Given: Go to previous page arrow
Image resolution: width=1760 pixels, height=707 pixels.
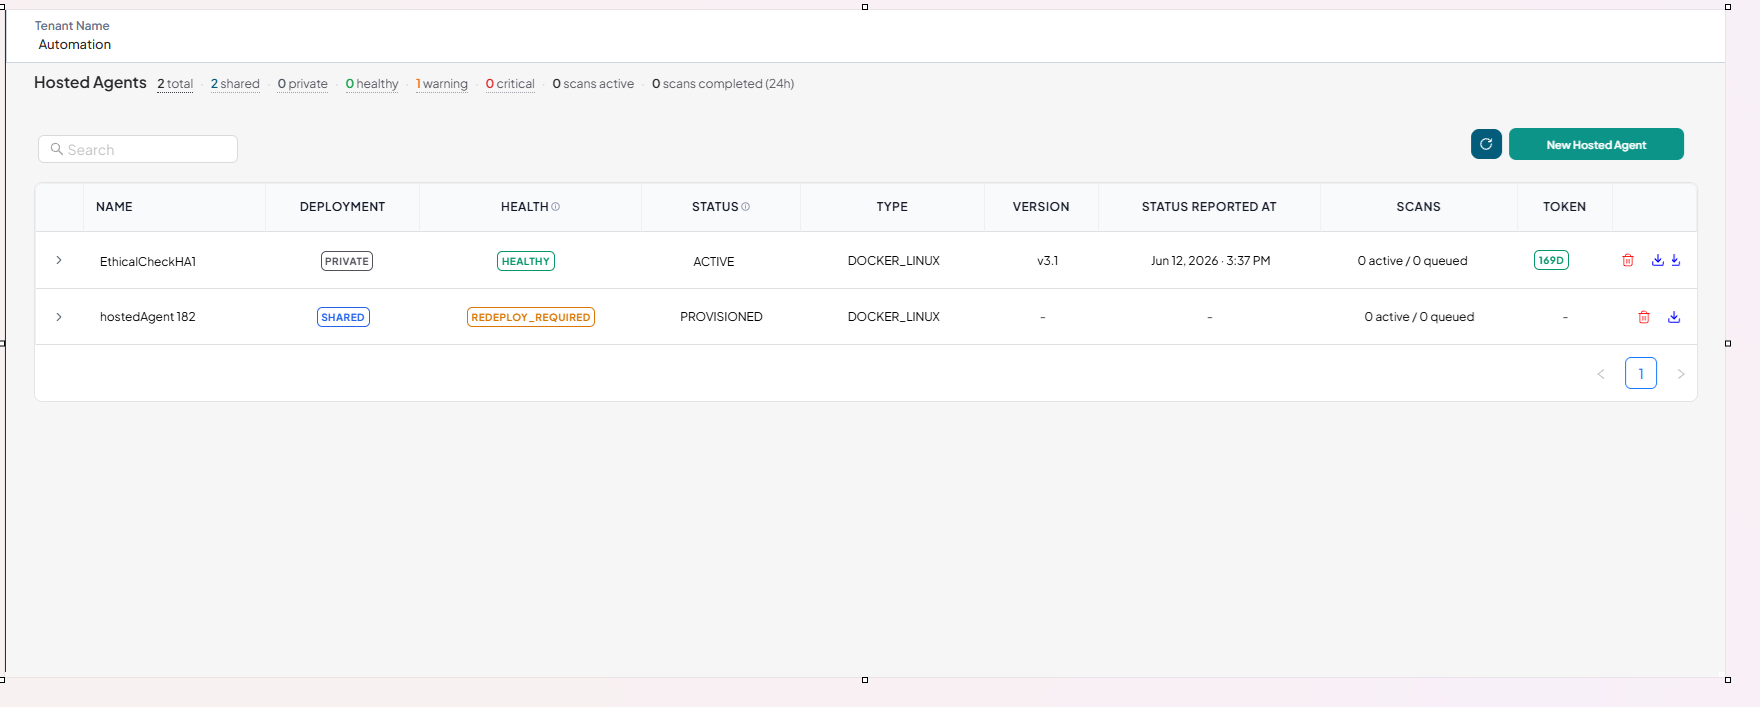Looking at the screenshot, I should (1601, 374).
